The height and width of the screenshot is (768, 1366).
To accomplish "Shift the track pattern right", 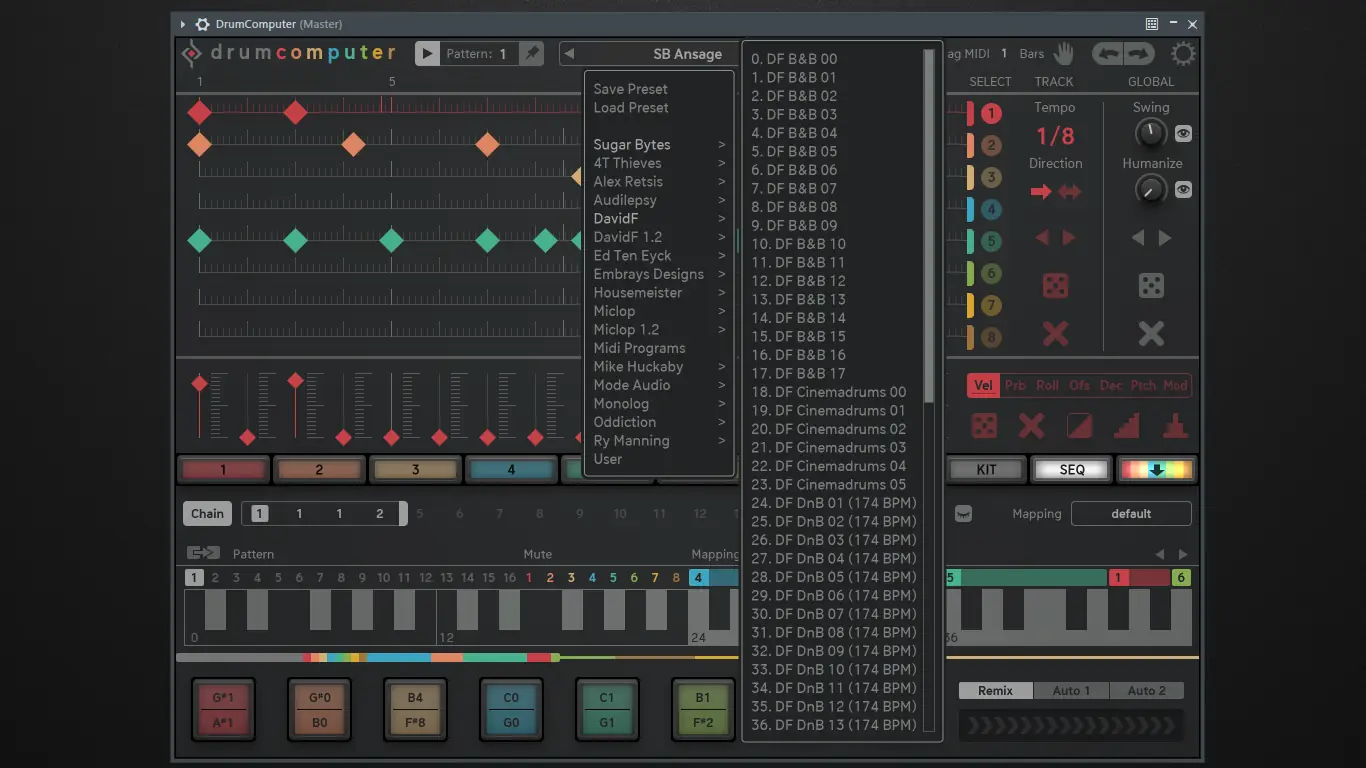I will pyautogui.click(x=1069, y=238).
